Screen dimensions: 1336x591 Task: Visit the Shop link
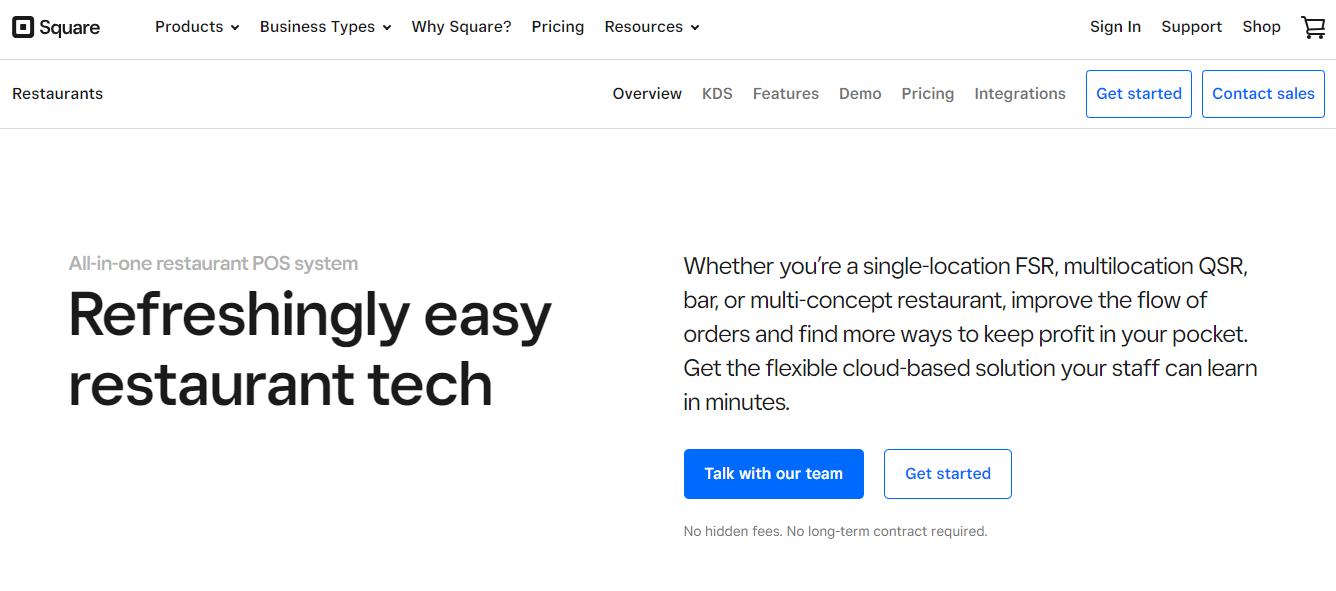1262,27
